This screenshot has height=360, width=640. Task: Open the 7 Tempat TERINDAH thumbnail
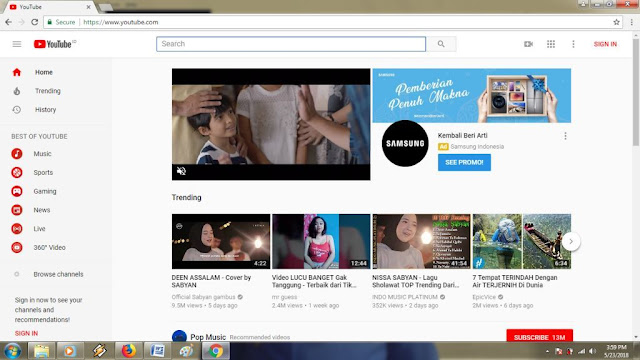click(522, 241)
